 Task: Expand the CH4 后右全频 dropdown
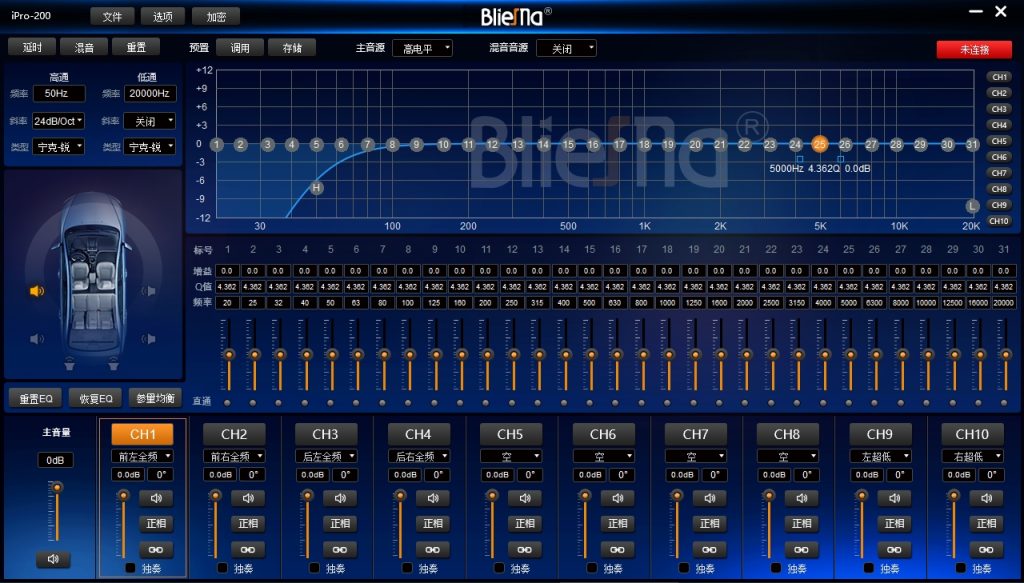[x=419, y=456]
